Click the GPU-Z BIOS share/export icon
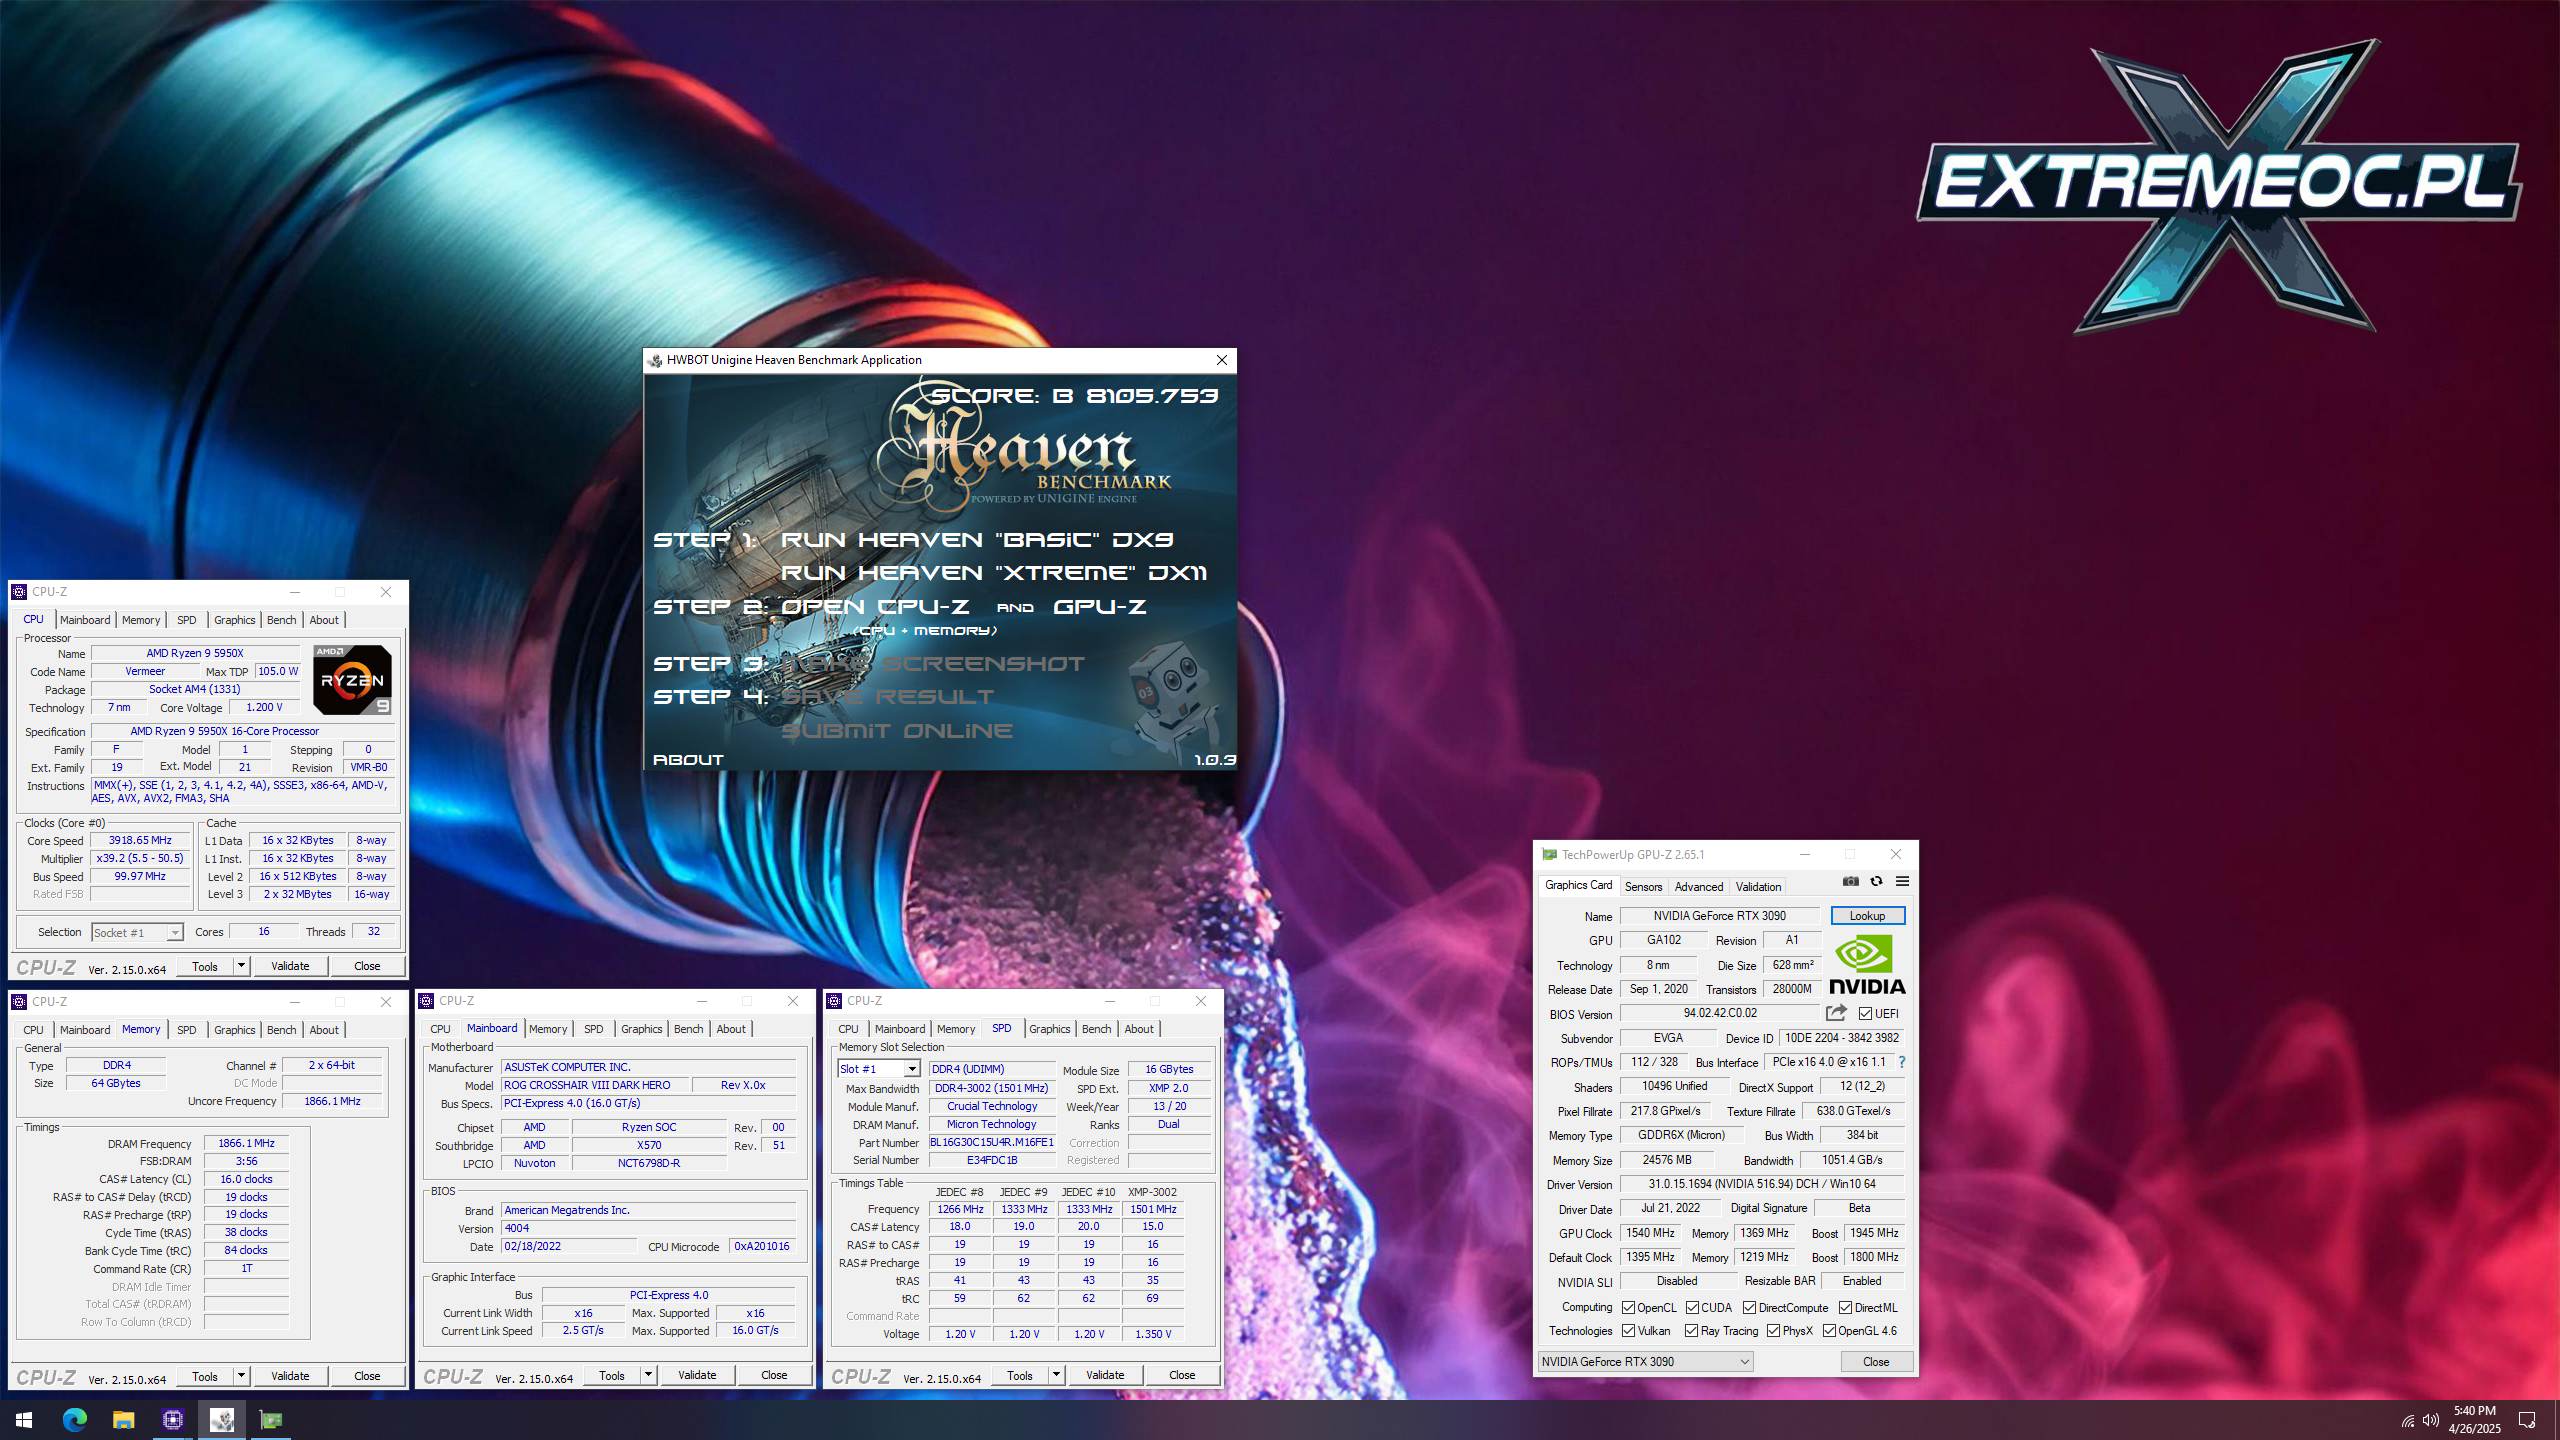This screenshot has height=1440, width=2560. (x=1836, y=1013)
